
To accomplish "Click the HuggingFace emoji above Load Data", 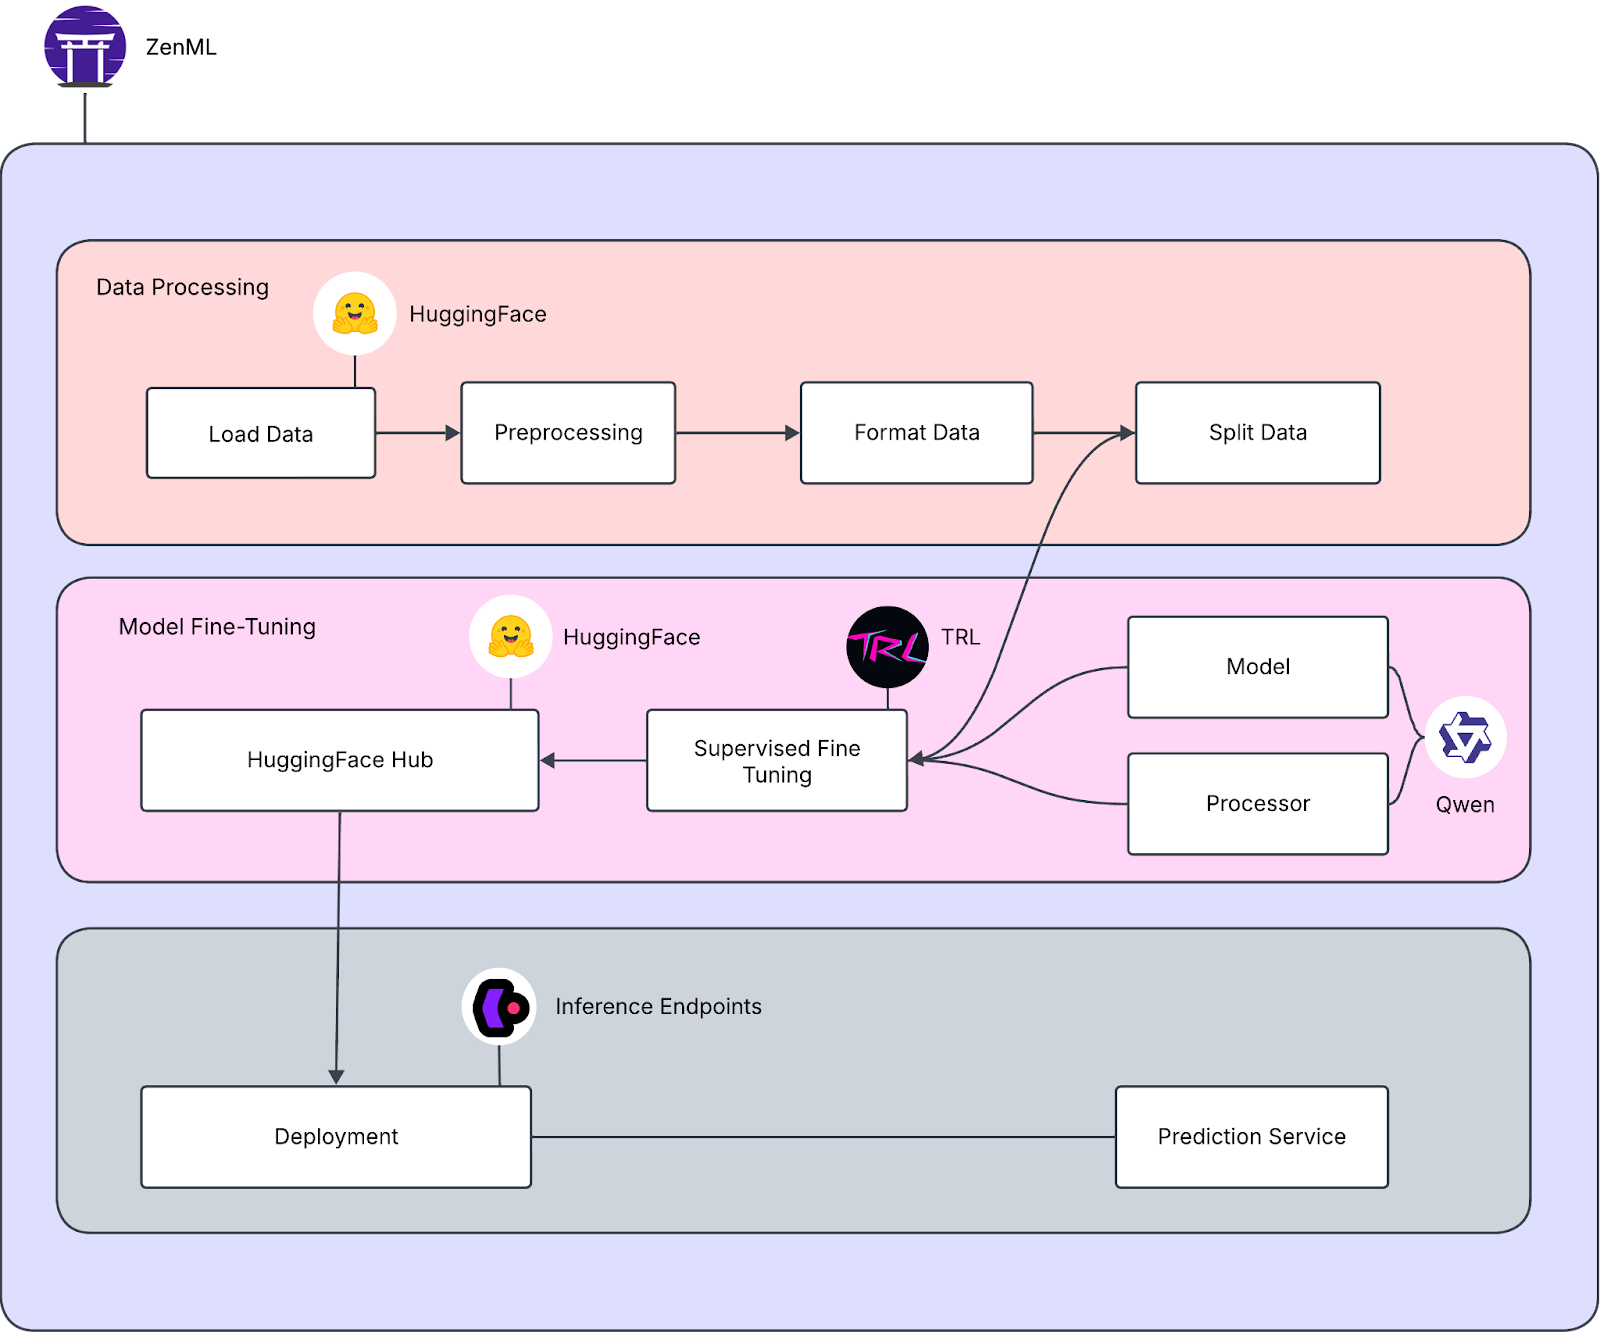I will click(355, 313).
